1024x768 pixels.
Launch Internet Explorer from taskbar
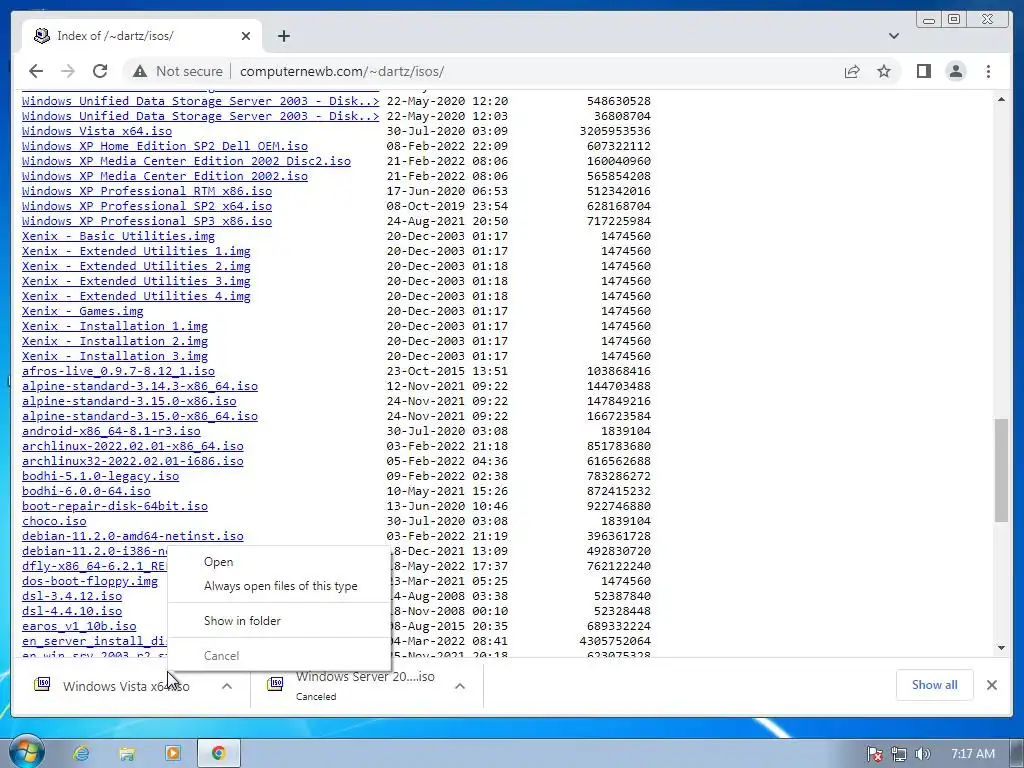point(81,753)
